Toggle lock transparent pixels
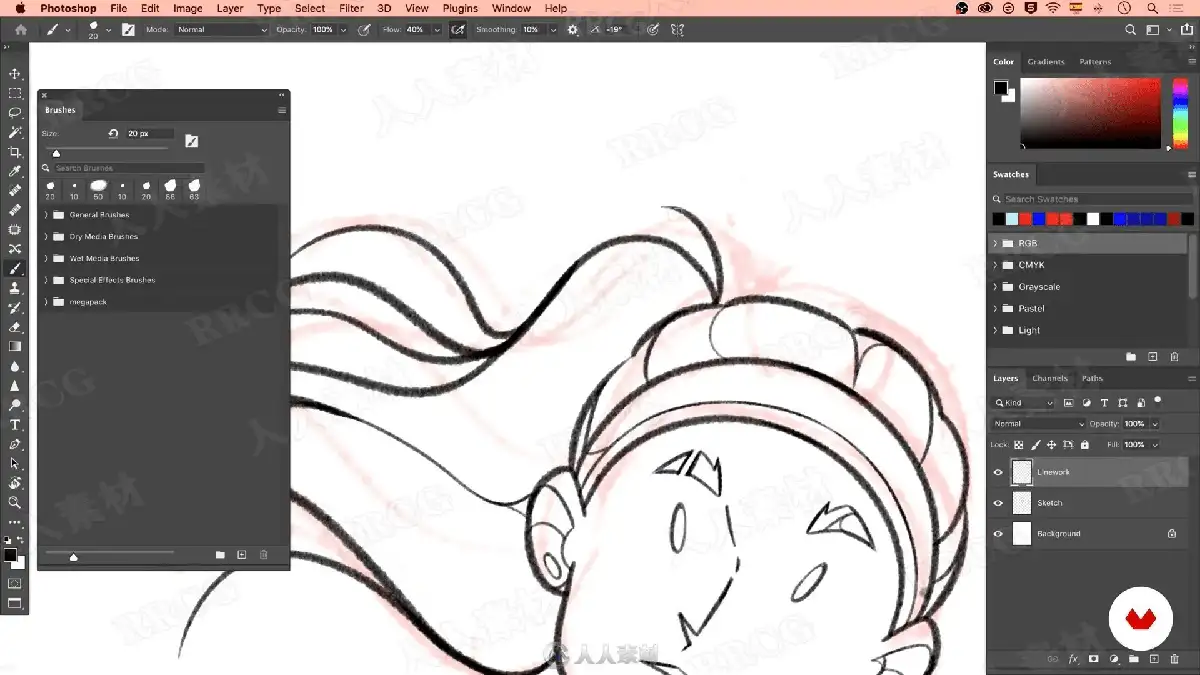 [x=1019, y=445]
